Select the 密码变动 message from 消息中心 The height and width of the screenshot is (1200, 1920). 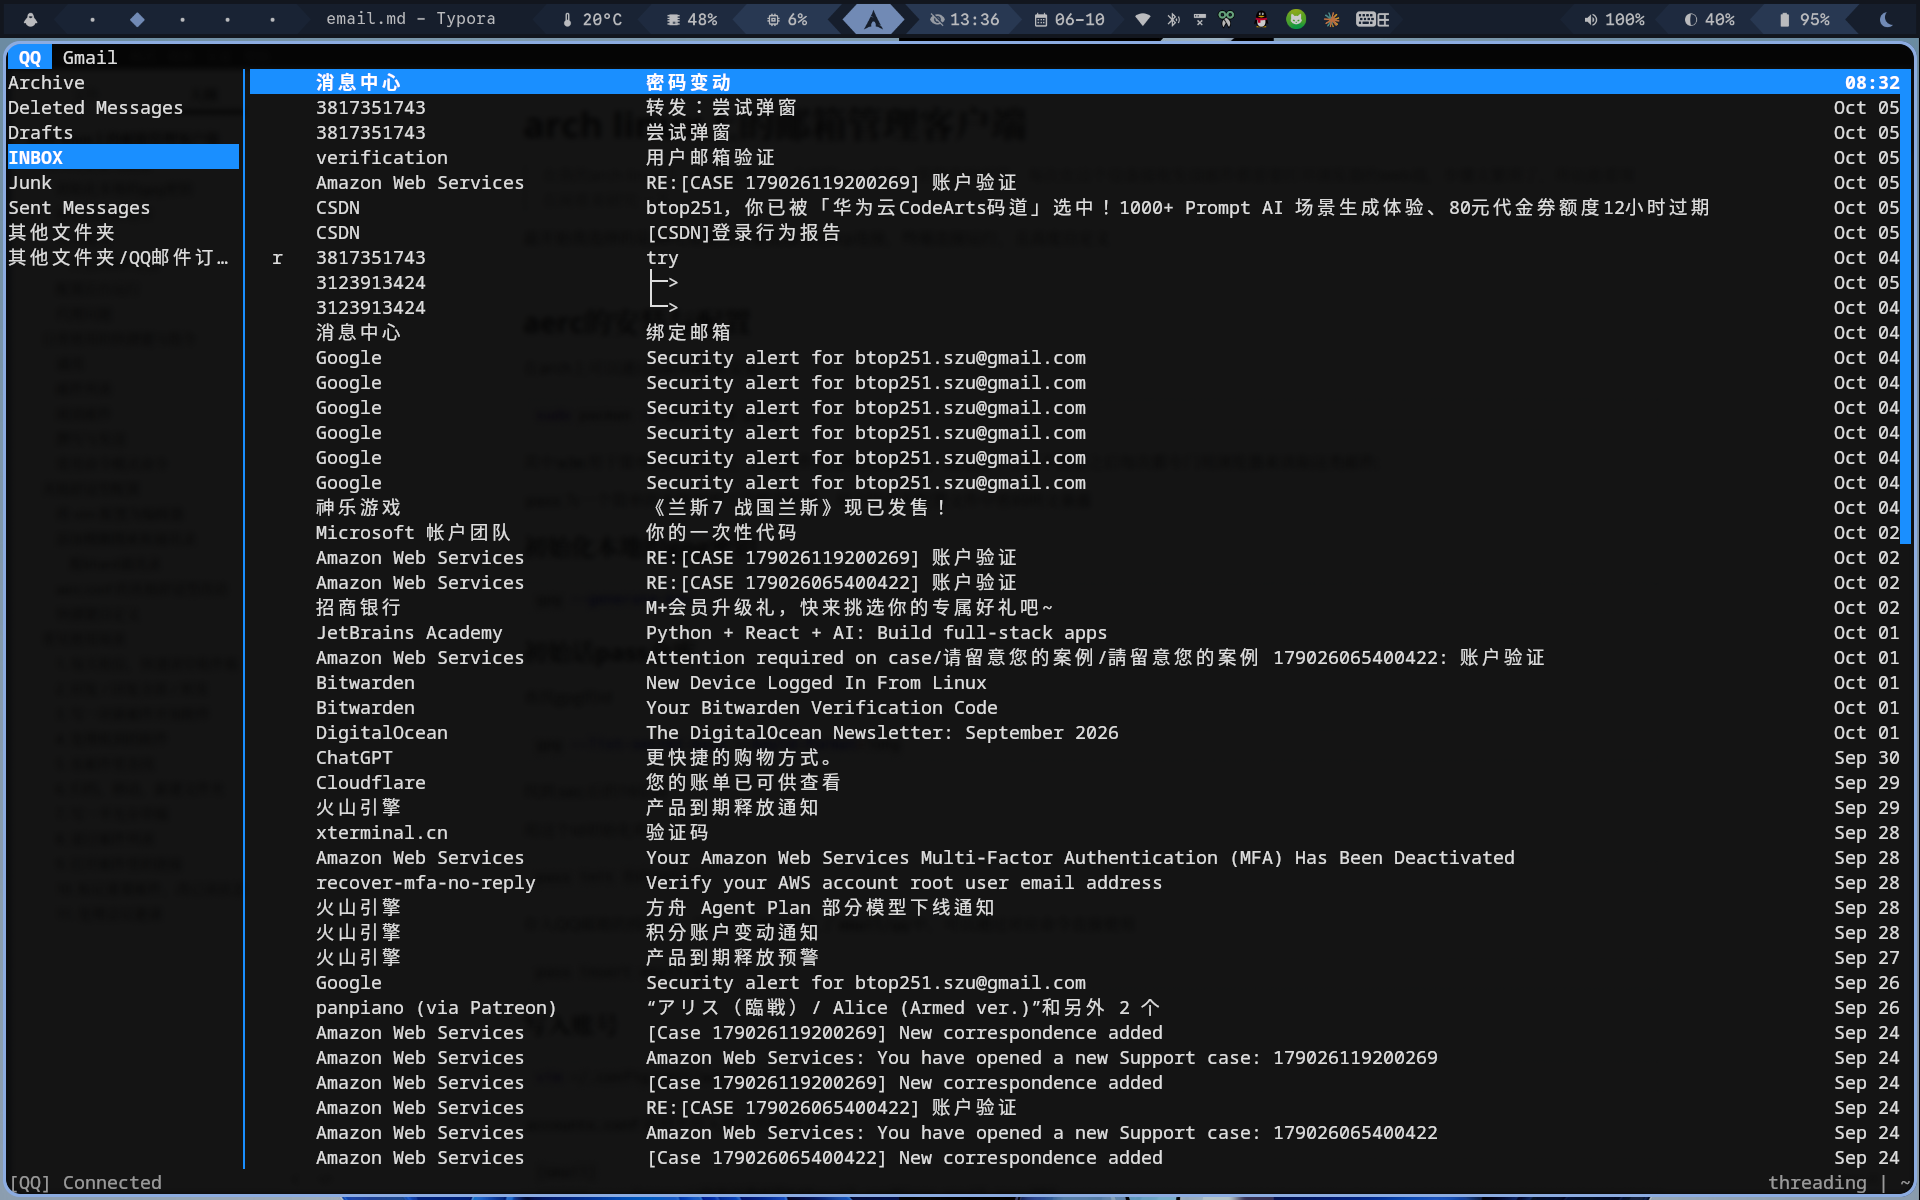1077,83
